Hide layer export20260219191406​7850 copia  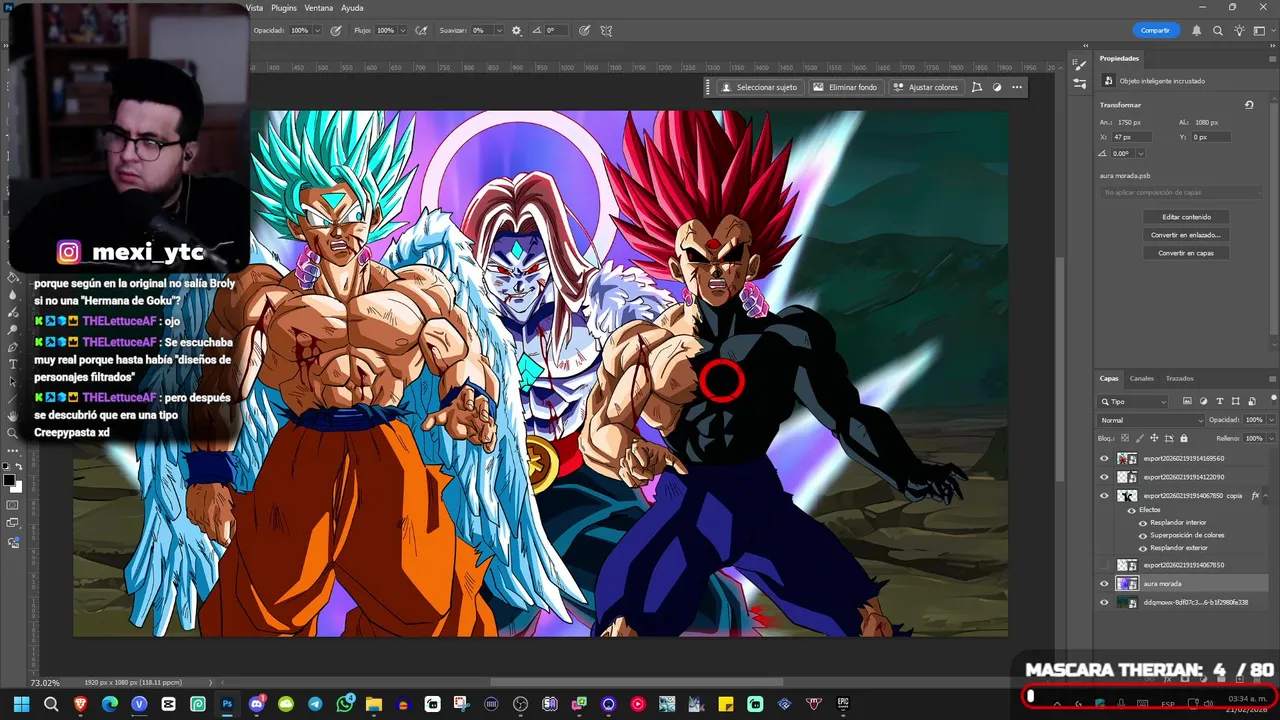pos(1104,496)
